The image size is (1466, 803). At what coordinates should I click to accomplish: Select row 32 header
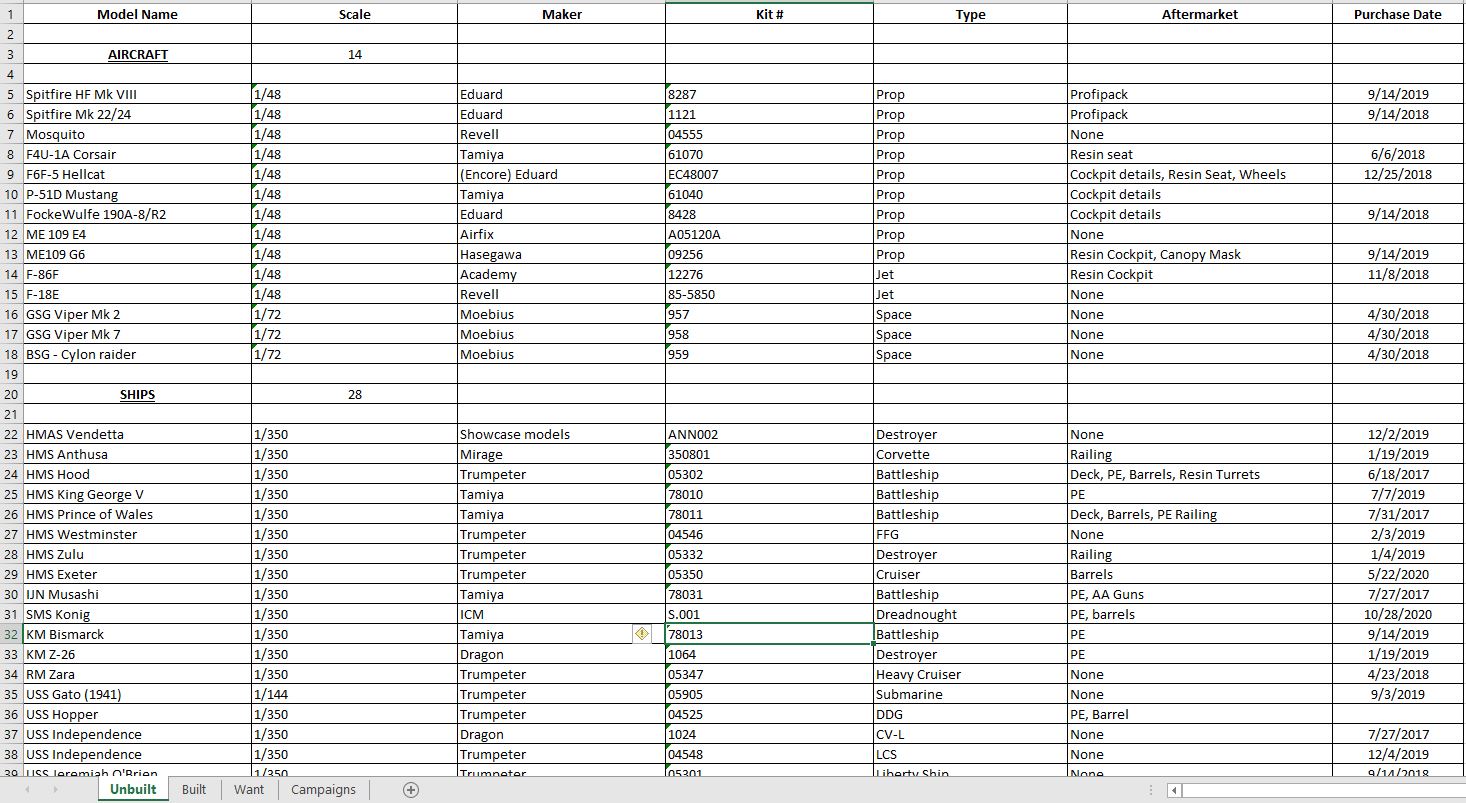[11, 634]
